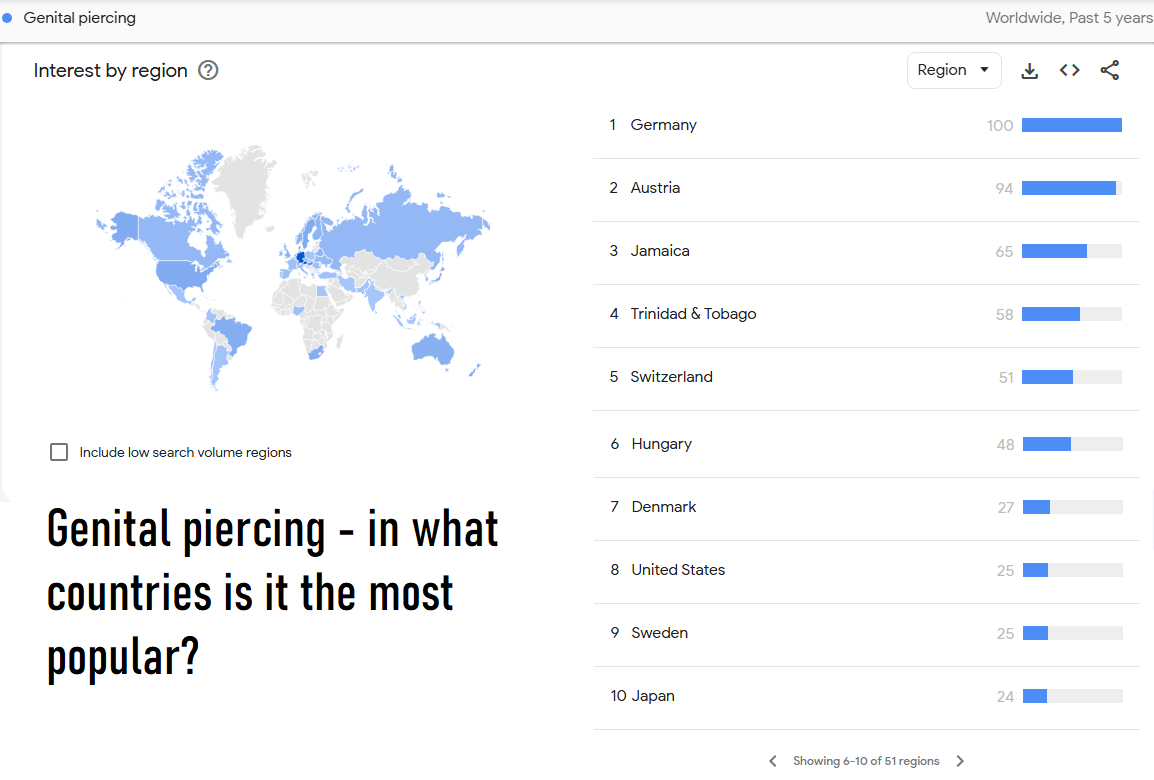The height and width of the screenshot is (780, 1154).
Task: Click Australia on the world map
Action: coord(434,349)
